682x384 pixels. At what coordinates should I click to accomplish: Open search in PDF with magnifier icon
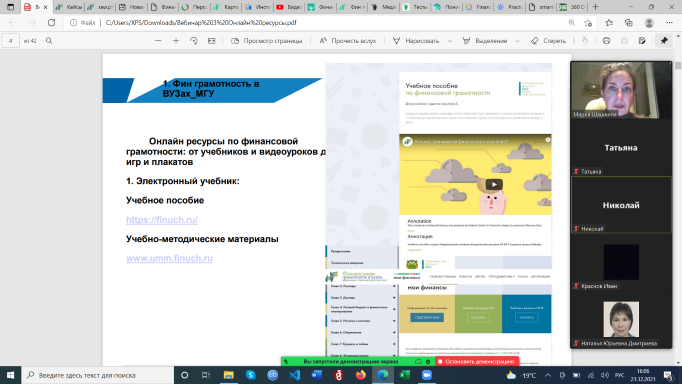pyautogui.click(x=49, y=40)
